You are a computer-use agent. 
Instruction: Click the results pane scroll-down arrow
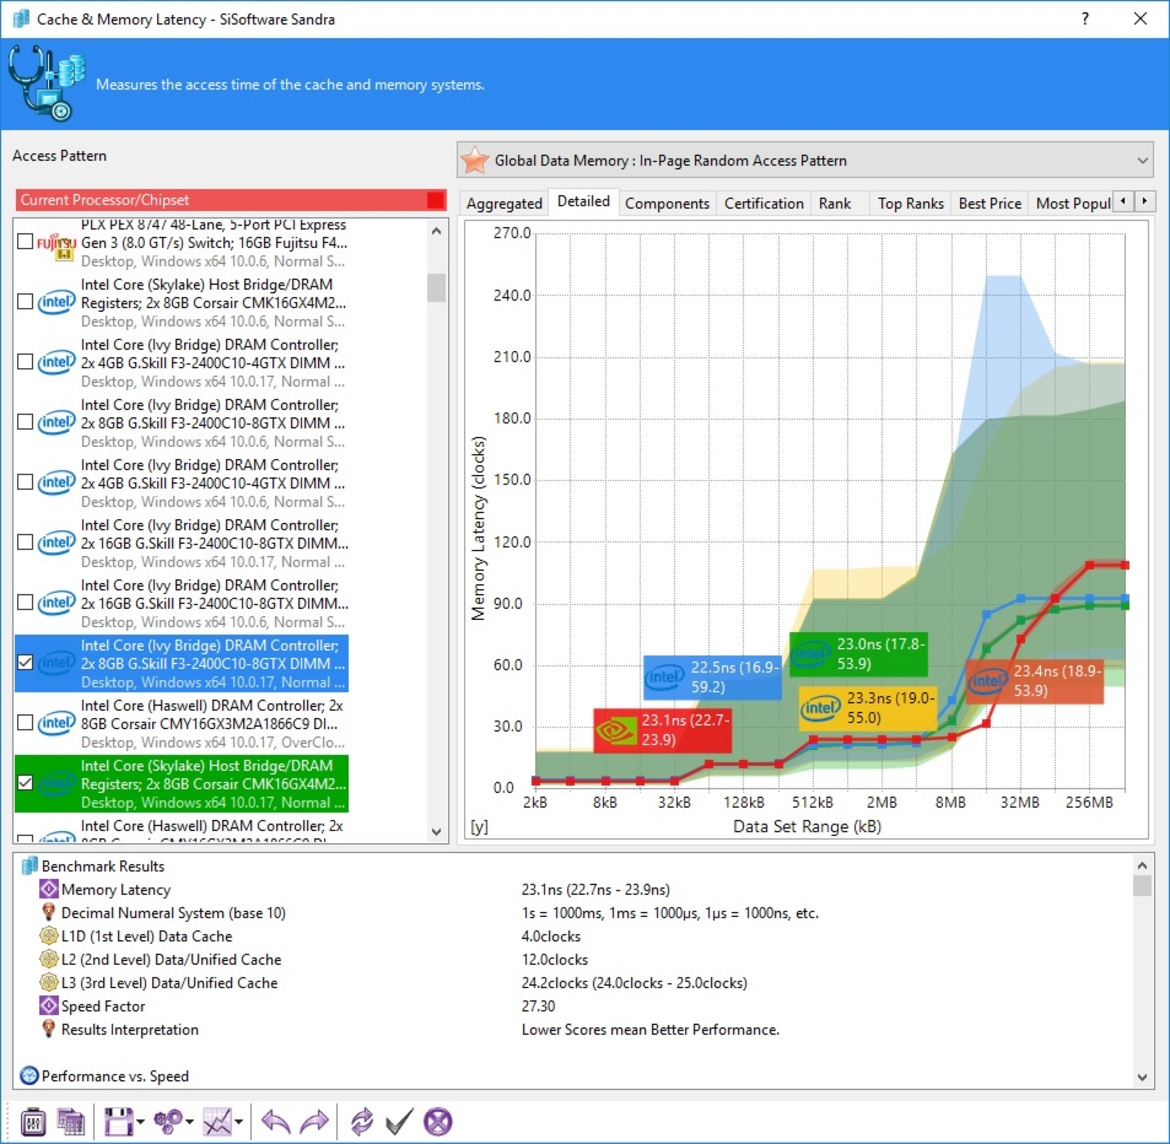pos(1142,1077)
